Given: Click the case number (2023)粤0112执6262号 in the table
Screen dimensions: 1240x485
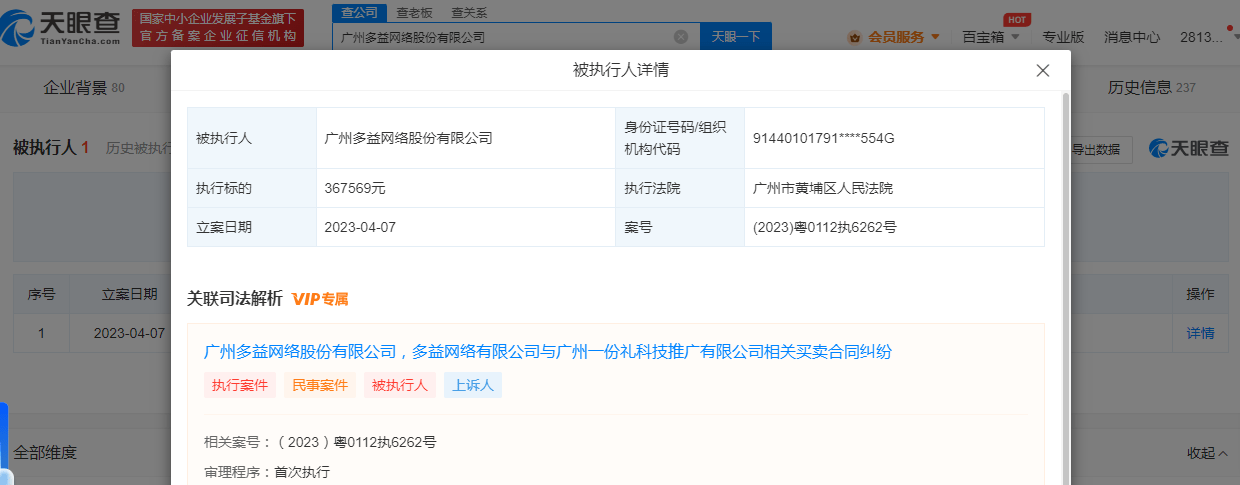Looking at the screenshot, I should 824,227.
